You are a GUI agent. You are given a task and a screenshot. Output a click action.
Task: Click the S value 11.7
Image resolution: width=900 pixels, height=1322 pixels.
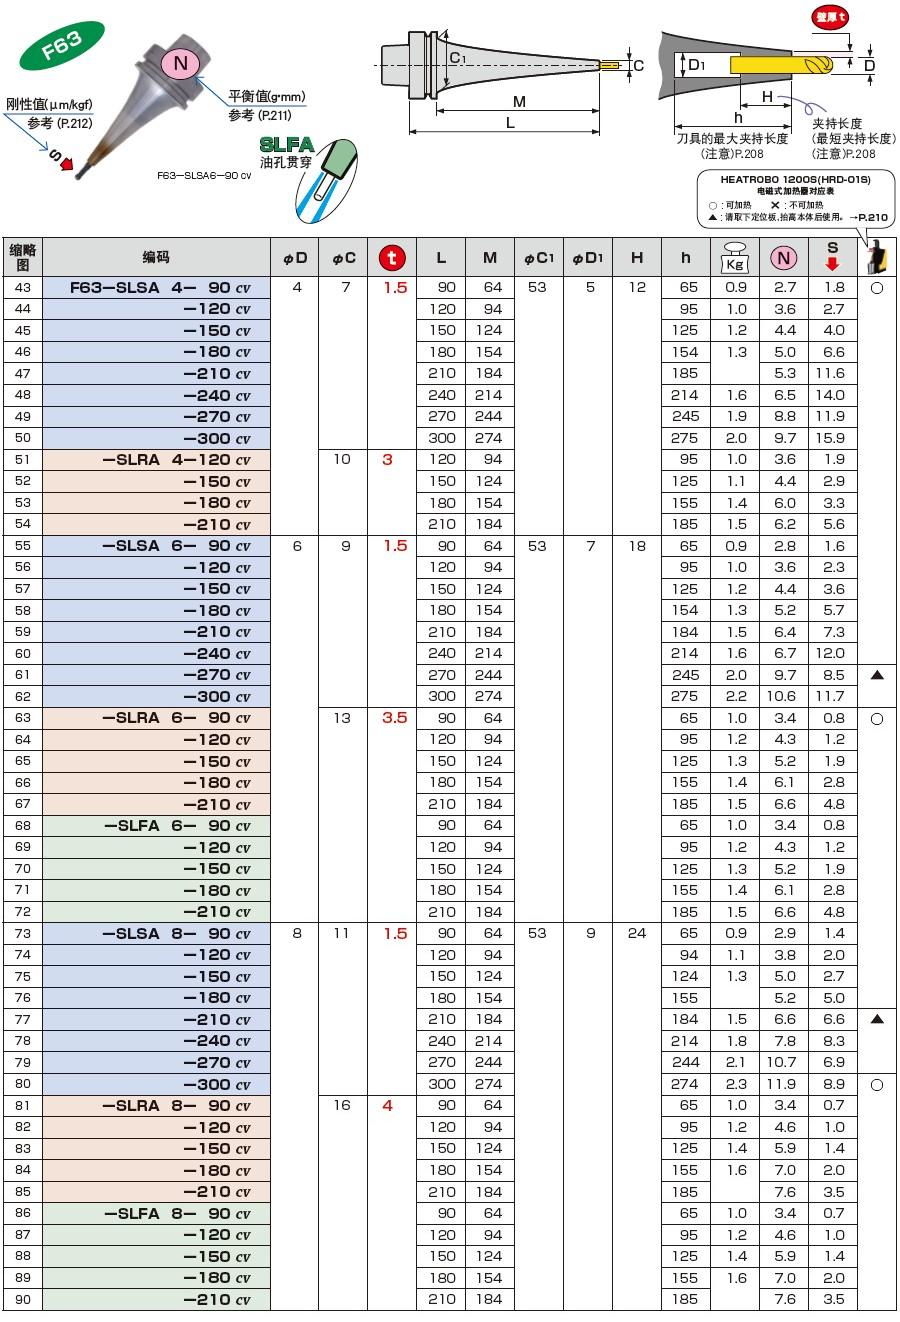(830, 696)
